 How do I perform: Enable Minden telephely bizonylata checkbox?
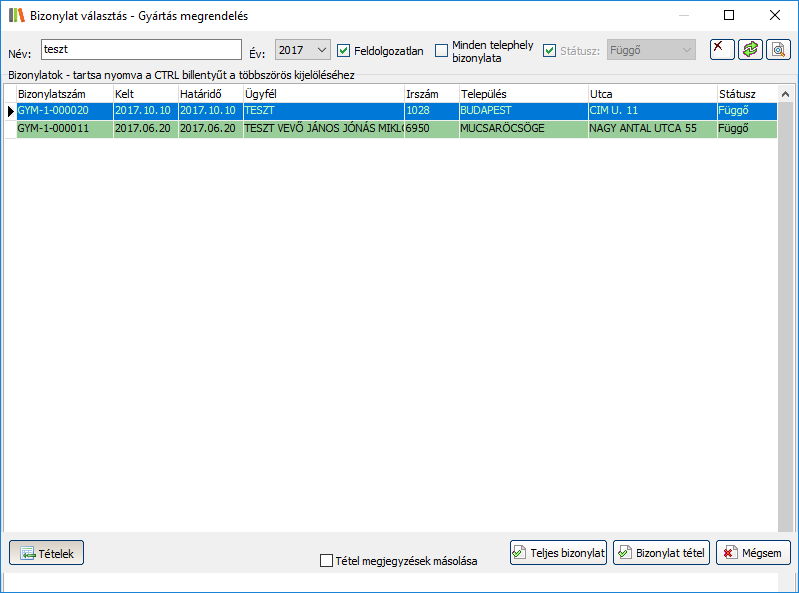pos(442,51)
